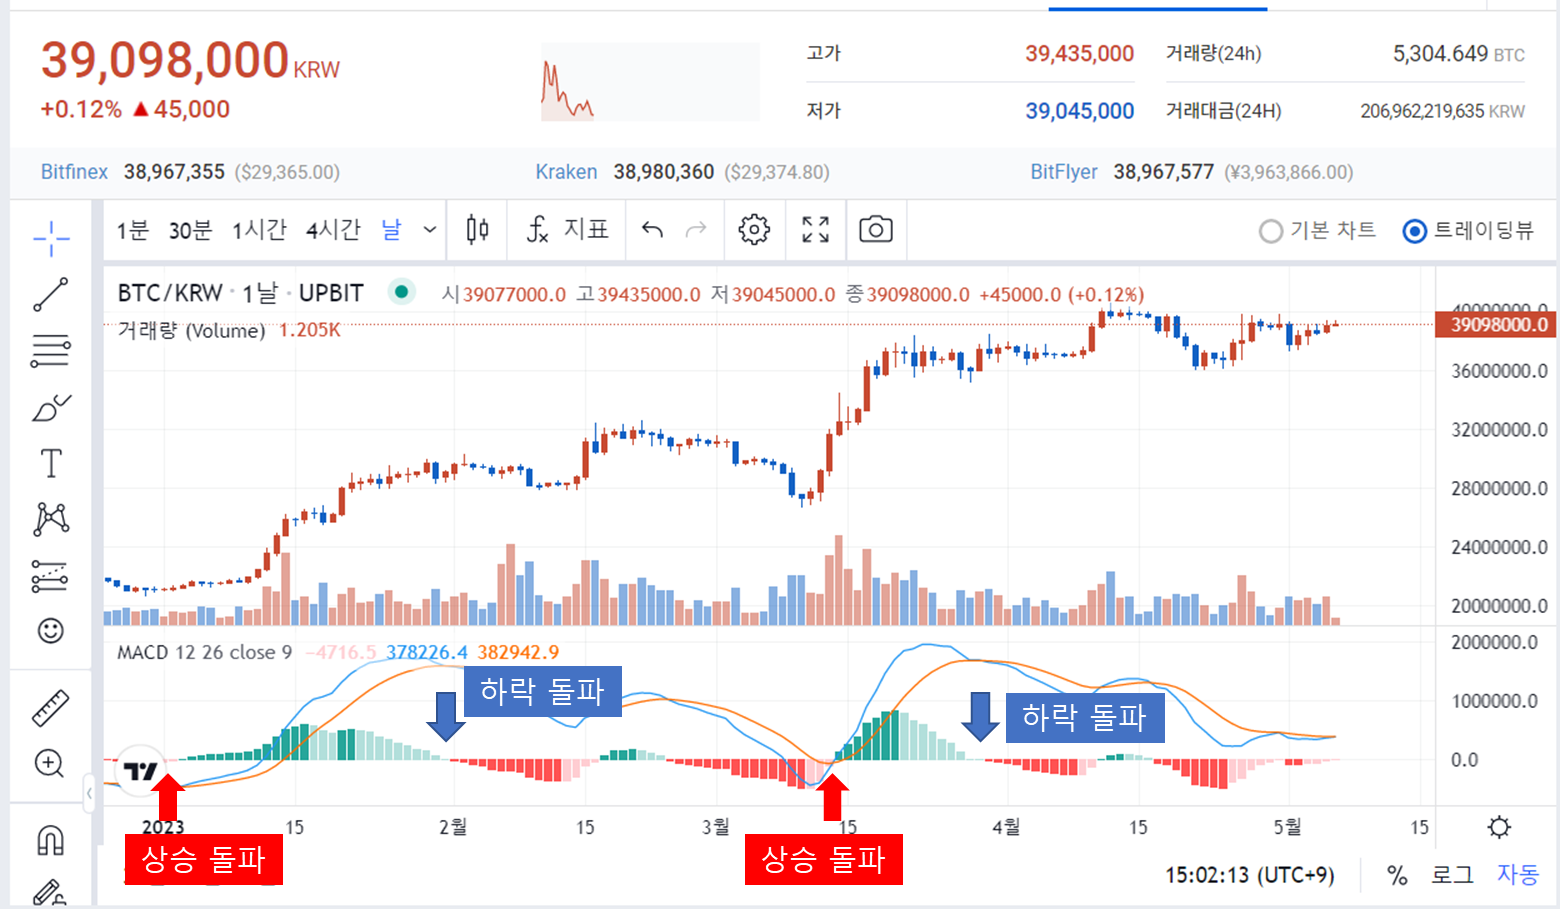Click the main price 39,098,000 KRW
The image size is (1560, 909).
pos(190,60)
